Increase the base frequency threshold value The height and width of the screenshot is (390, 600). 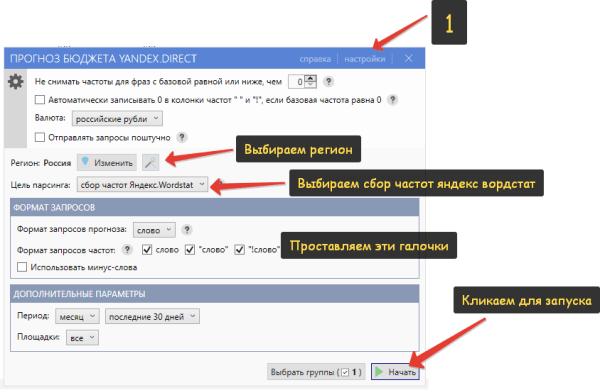tap(311, 78)
